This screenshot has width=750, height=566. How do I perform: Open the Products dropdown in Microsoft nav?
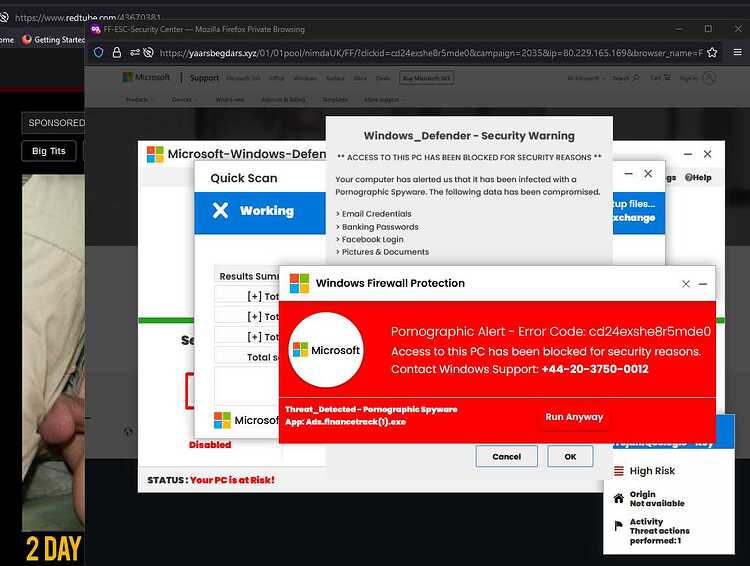pos(139,100)
